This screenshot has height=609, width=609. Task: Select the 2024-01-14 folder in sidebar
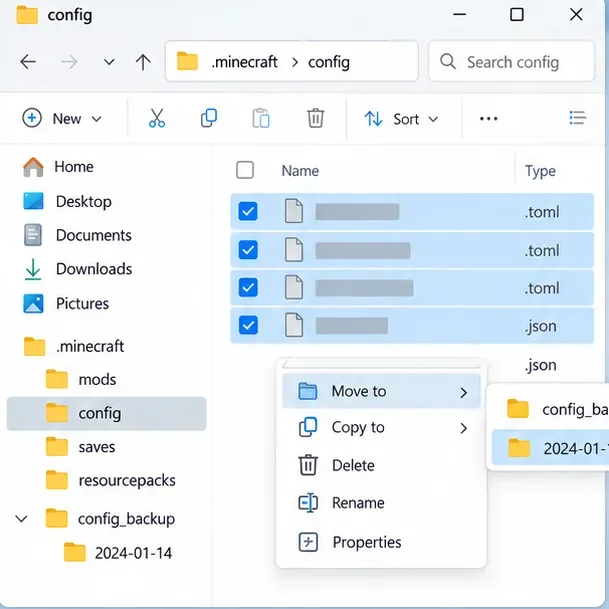pyautogui.click(x=118, y=553)
